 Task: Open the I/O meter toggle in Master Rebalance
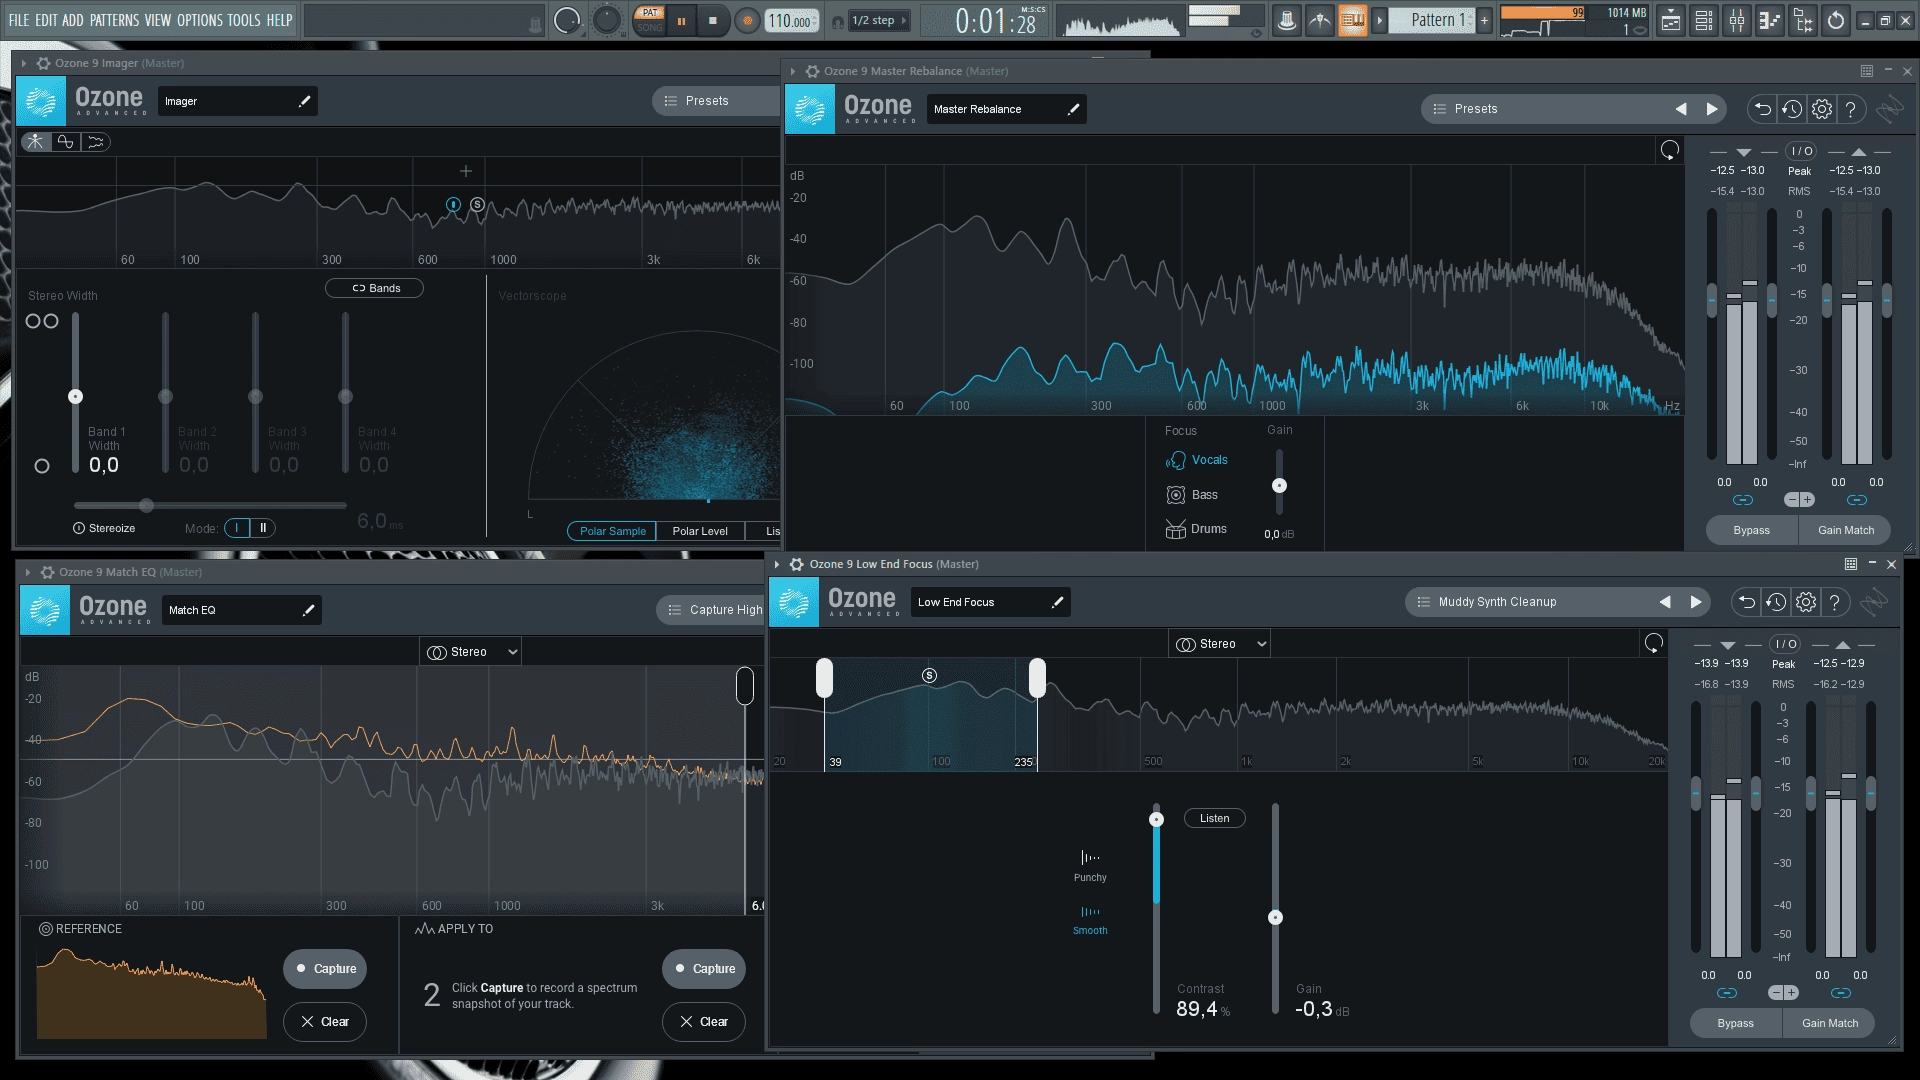point(1801,151)
